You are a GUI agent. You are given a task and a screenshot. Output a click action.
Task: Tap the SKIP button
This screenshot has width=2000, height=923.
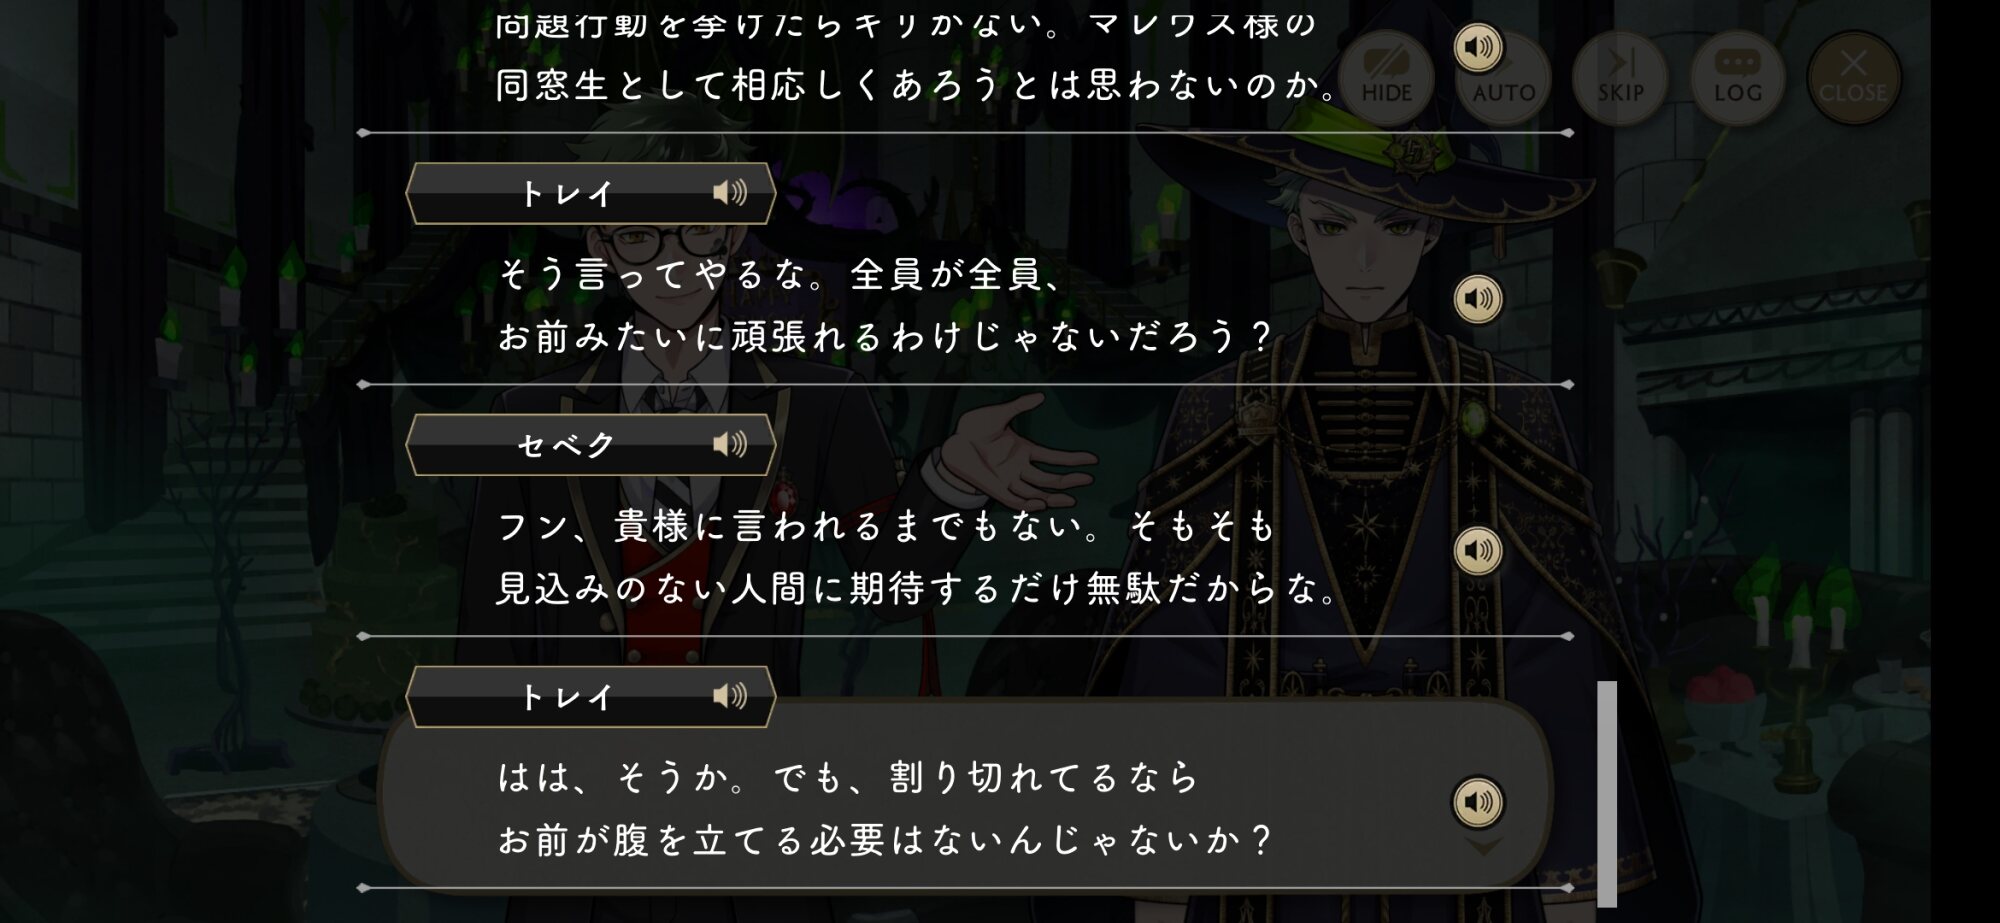[1620, 77]
